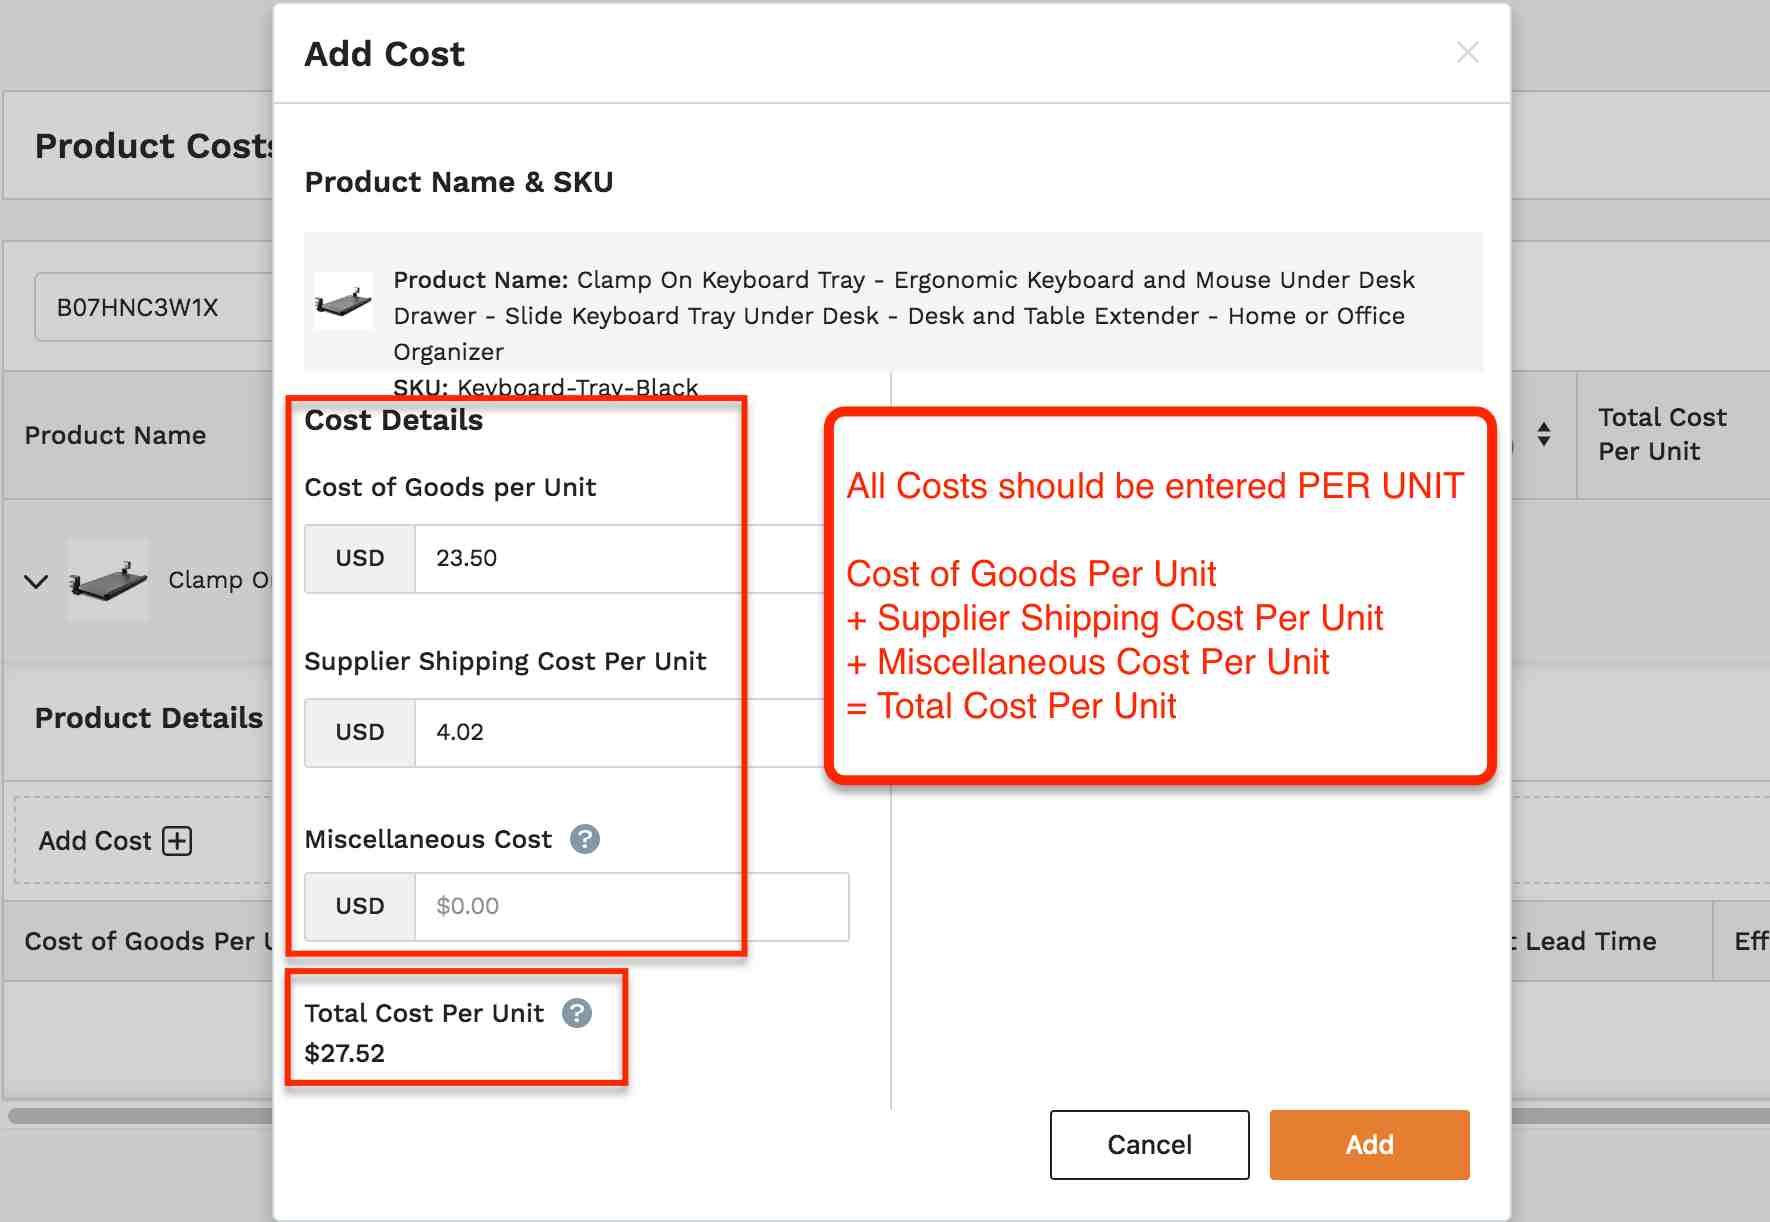Viewport: 1770px width, 1222px height.
Task: Open the USD currency selector for Miscellaneous Cost
Action: point(360,906)
